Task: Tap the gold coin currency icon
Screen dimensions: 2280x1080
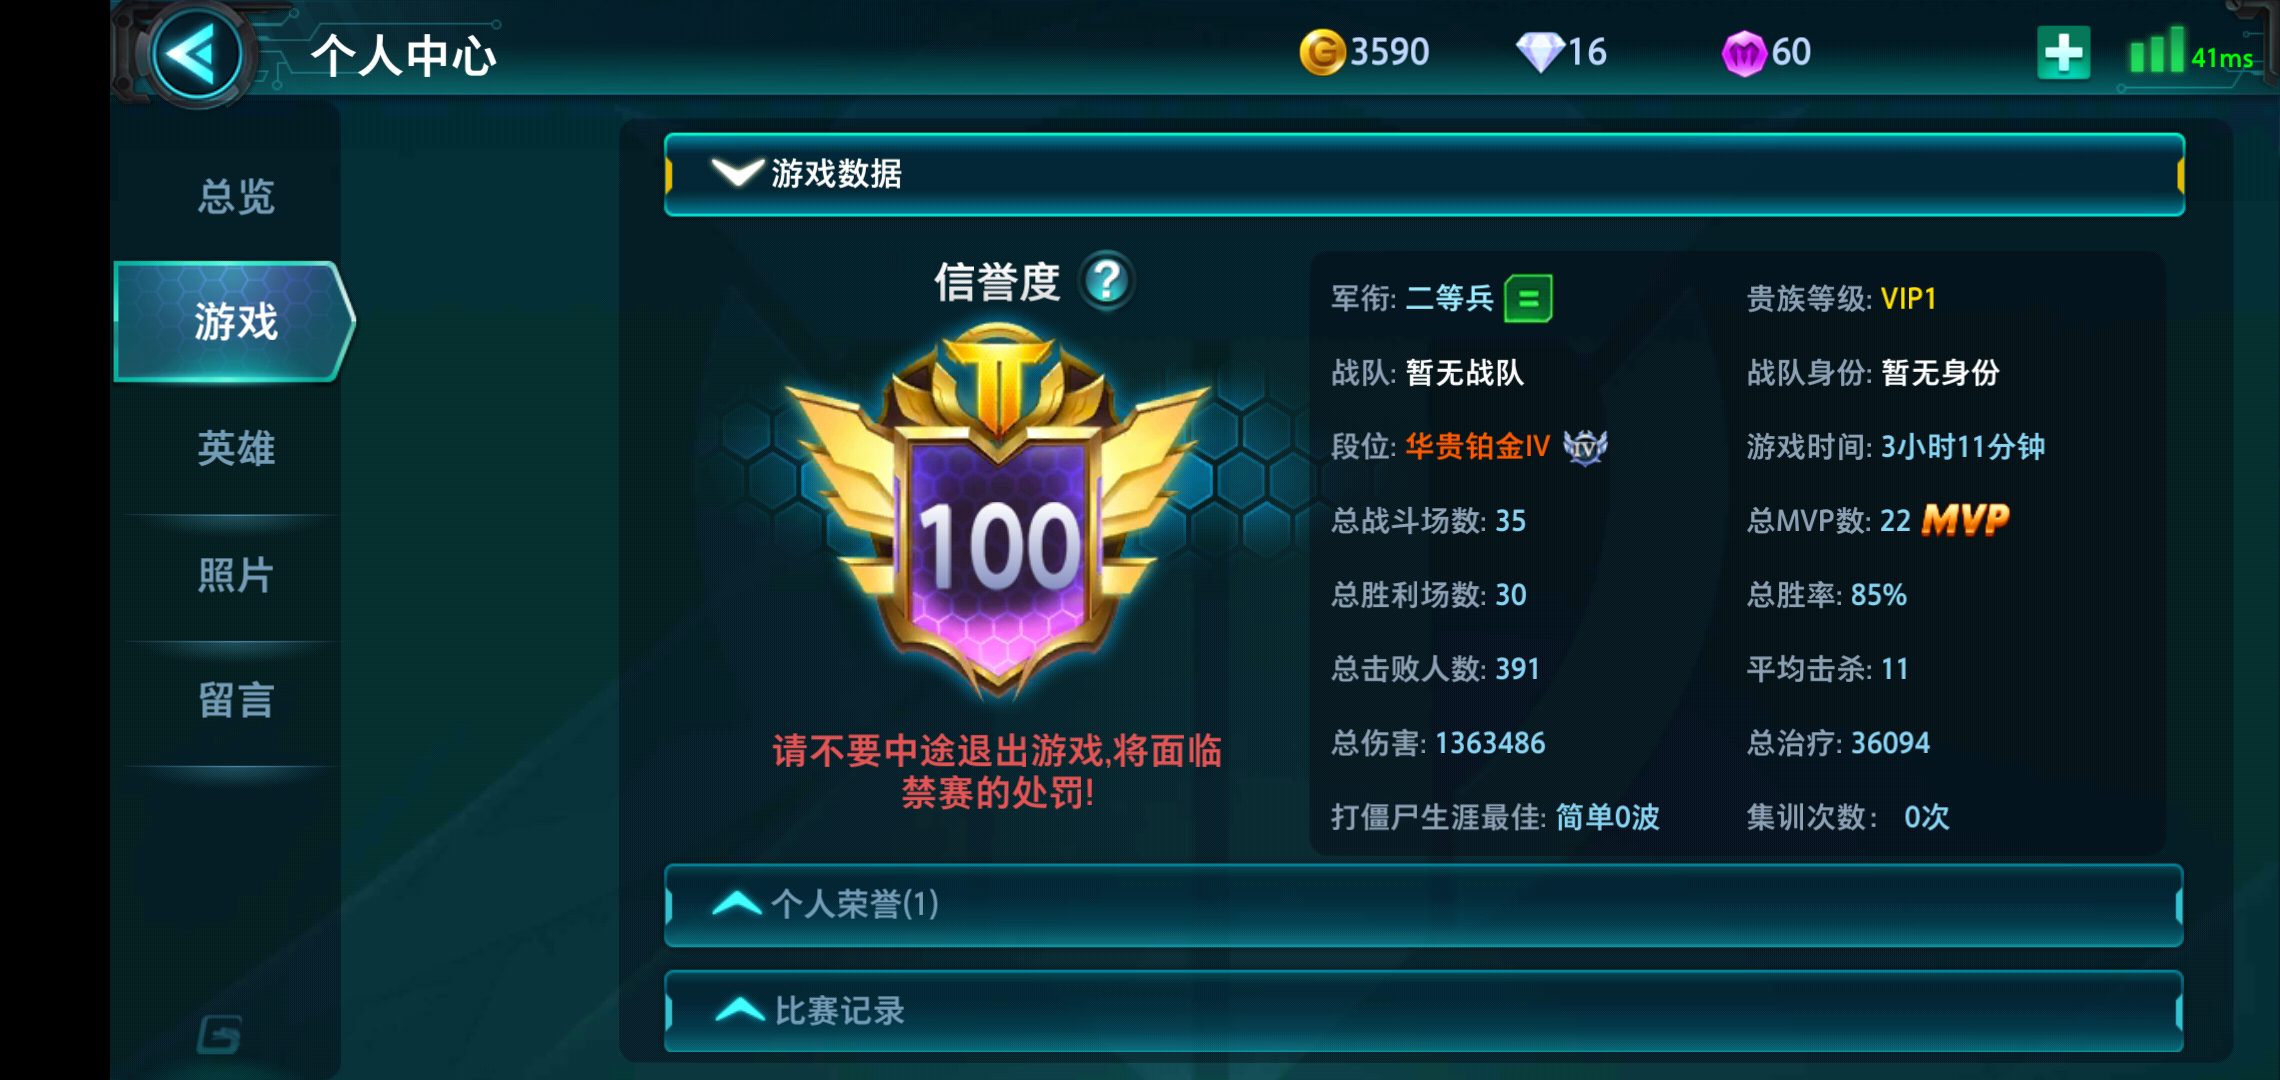Action: 1322,52
